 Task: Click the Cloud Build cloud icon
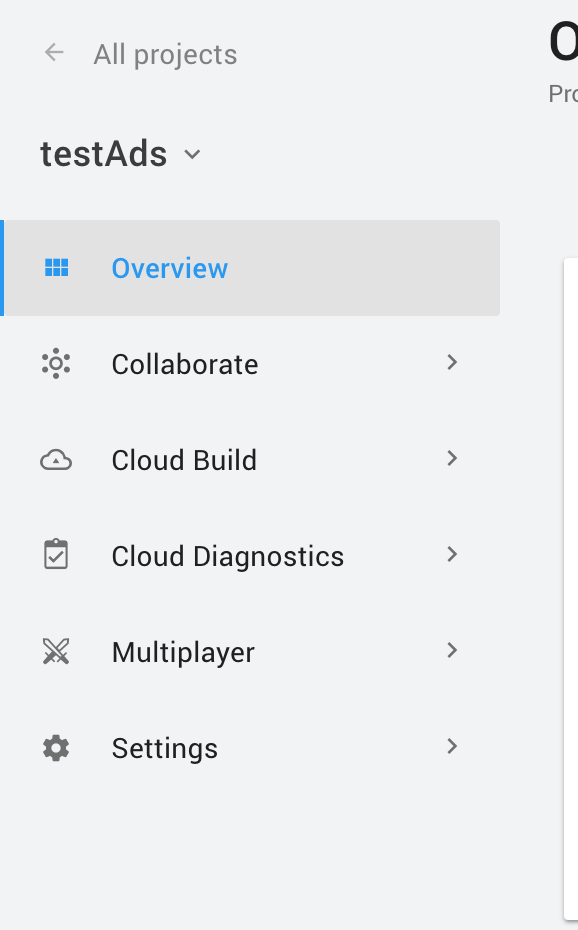pos(56,459)
